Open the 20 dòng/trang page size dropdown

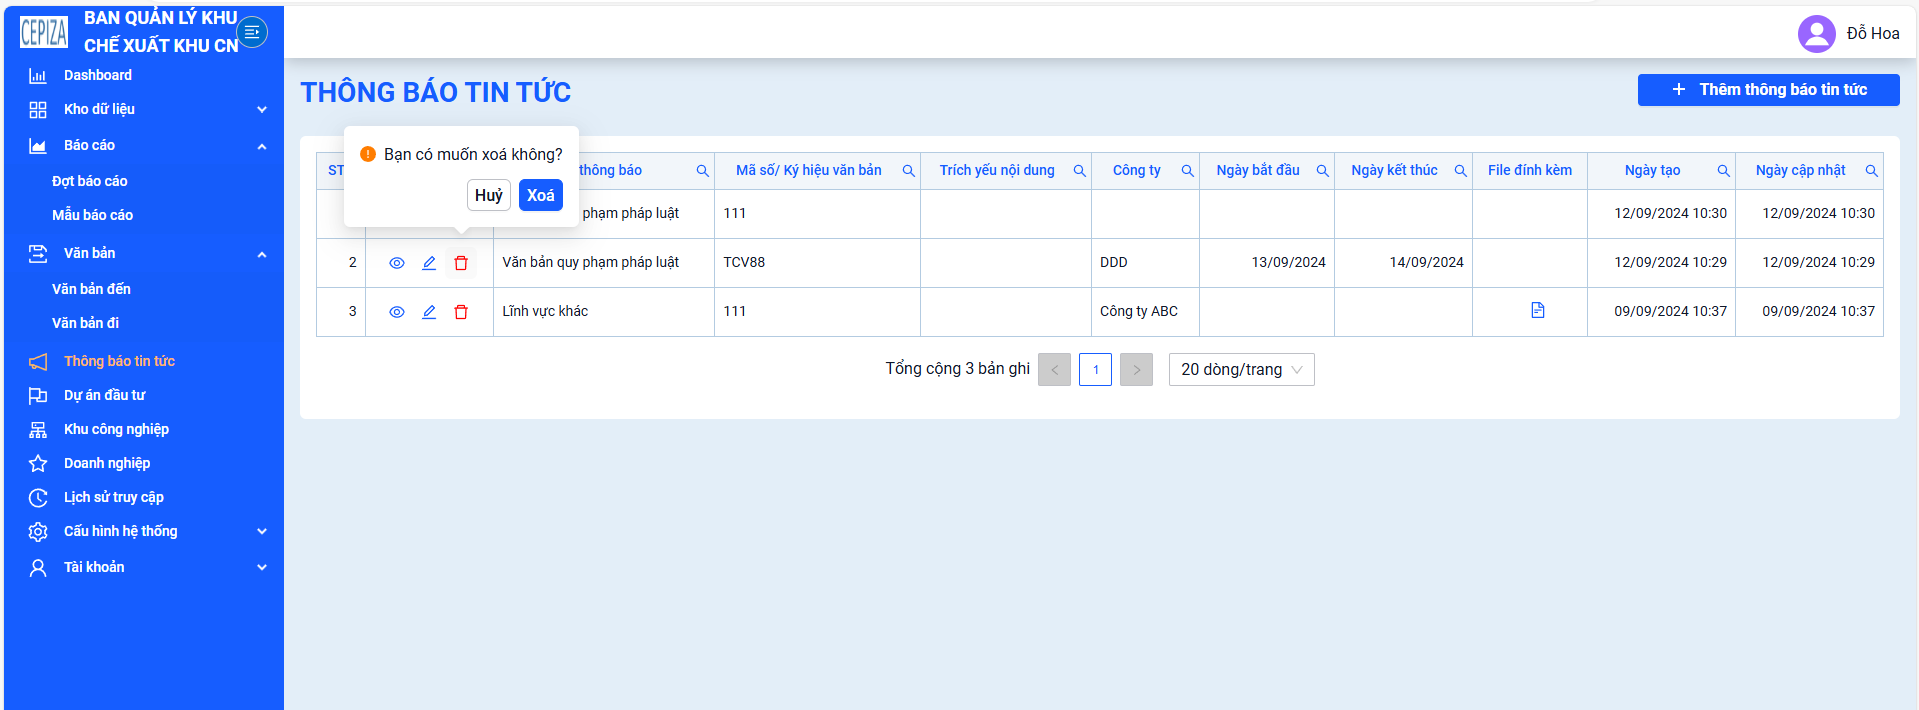tap(1241, 370)
